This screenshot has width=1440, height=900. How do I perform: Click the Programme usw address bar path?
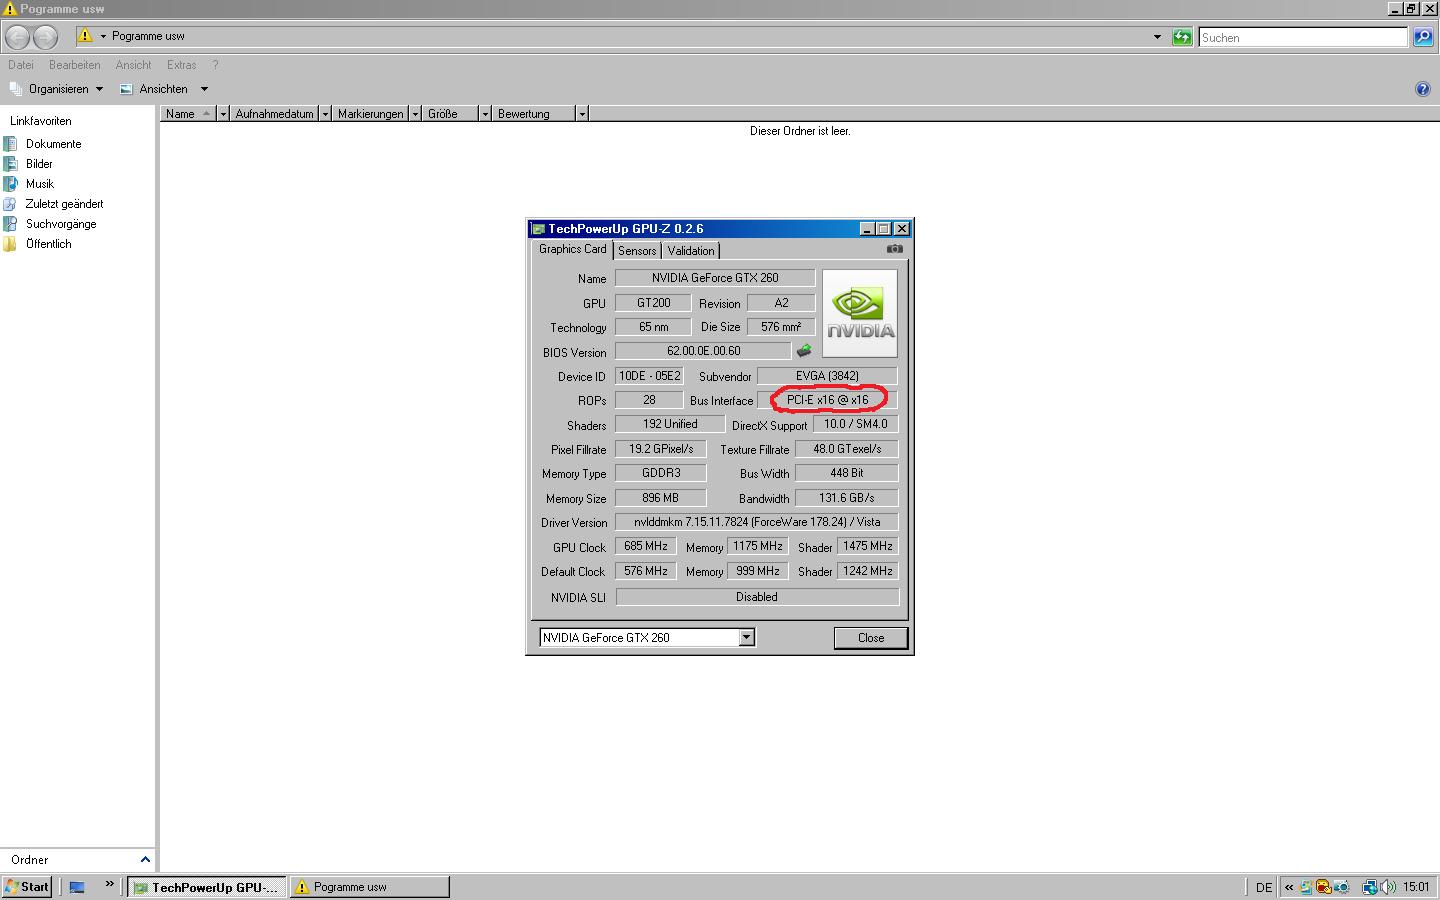coord(148,36)
